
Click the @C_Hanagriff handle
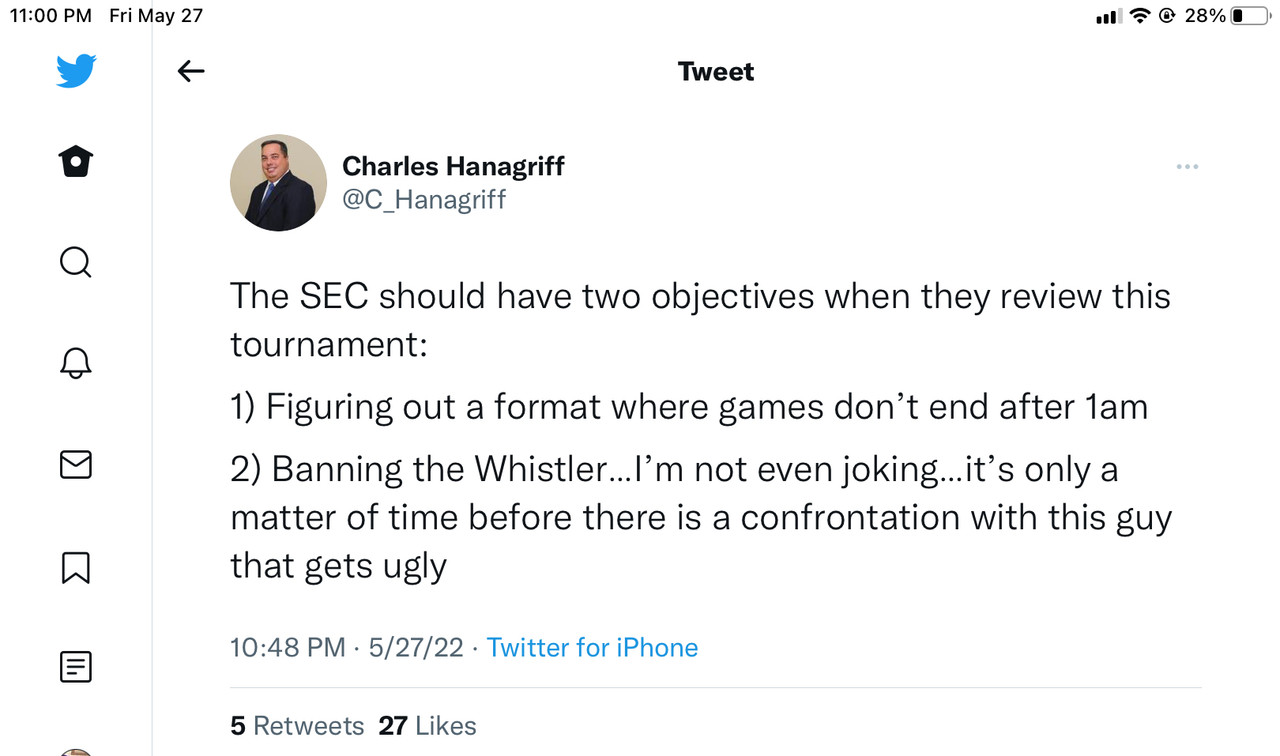424,200
